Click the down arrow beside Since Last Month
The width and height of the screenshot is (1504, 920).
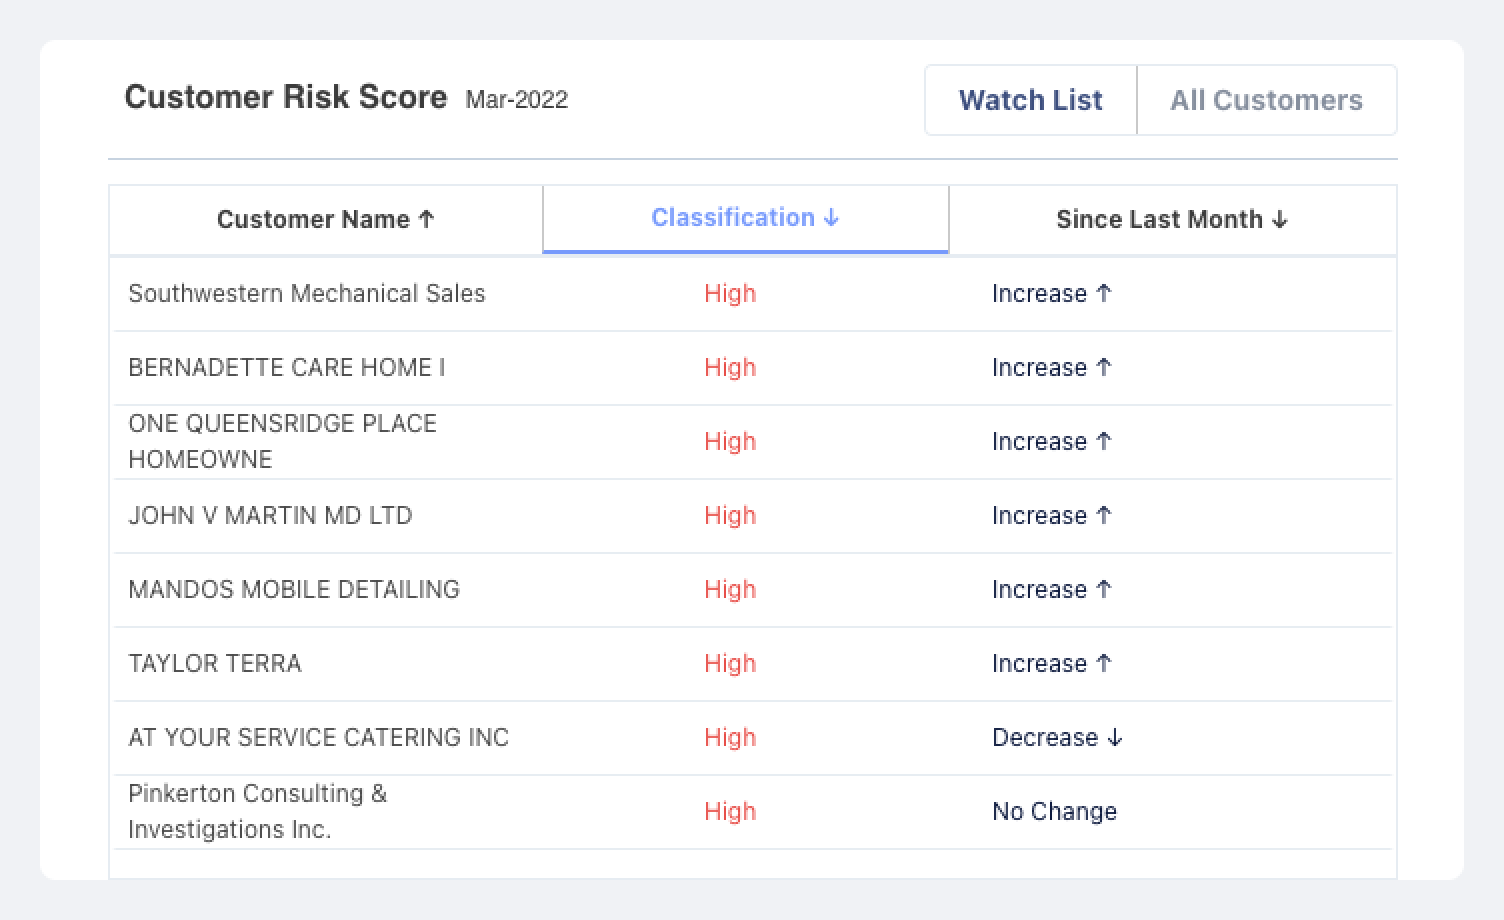[x=1280, y=220]
